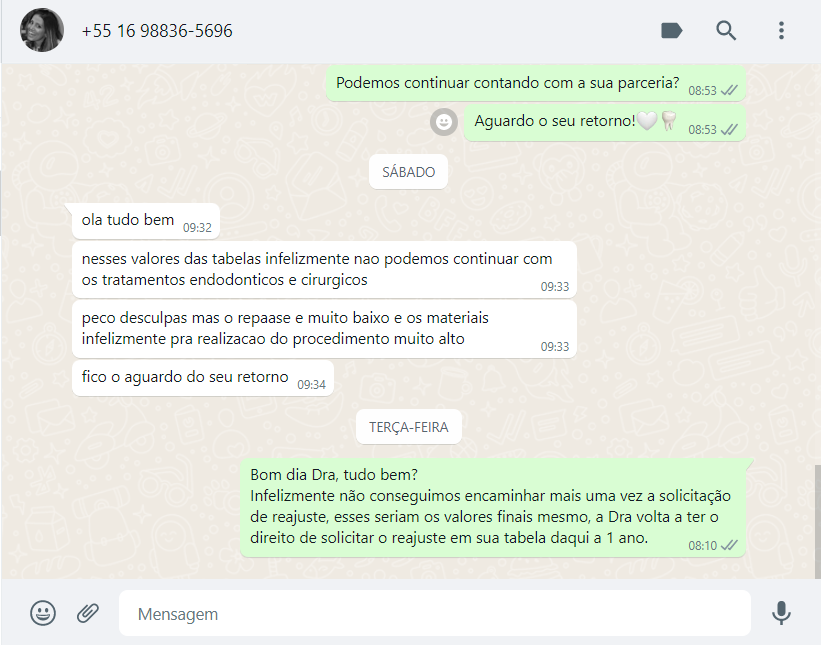This screenshot has width=821, height=645.
Task: Click the double-check read receipt on 08:10 message
Action: [729, 546]
